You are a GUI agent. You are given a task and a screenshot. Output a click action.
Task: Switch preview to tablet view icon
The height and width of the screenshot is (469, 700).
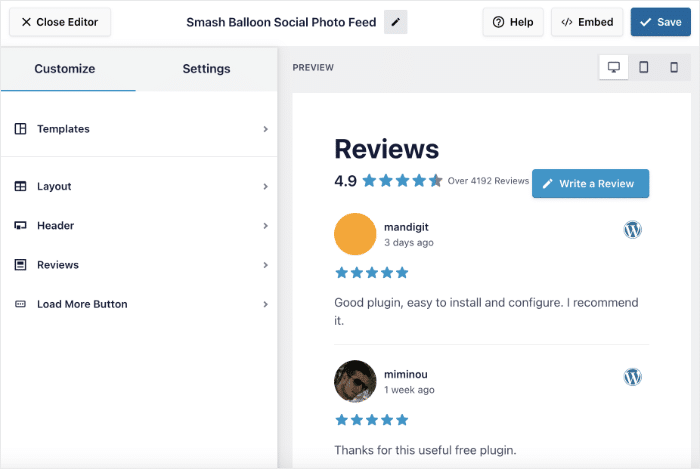click(644, 67)
